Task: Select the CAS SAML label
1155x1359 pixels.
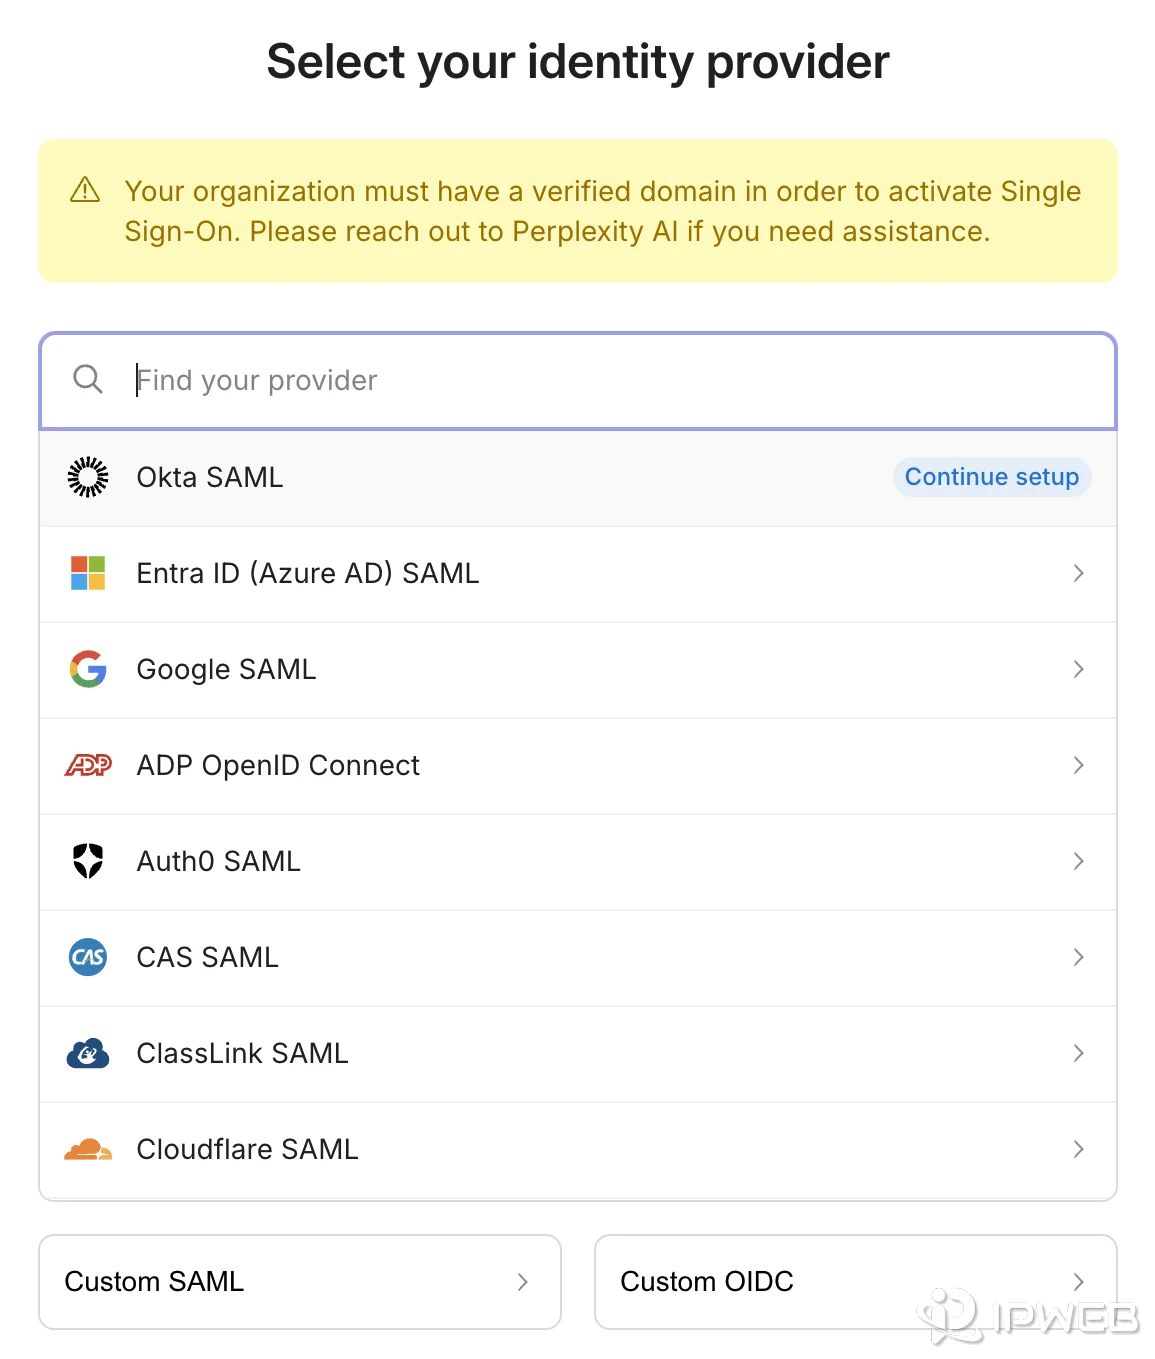Action: coord(208,957)
